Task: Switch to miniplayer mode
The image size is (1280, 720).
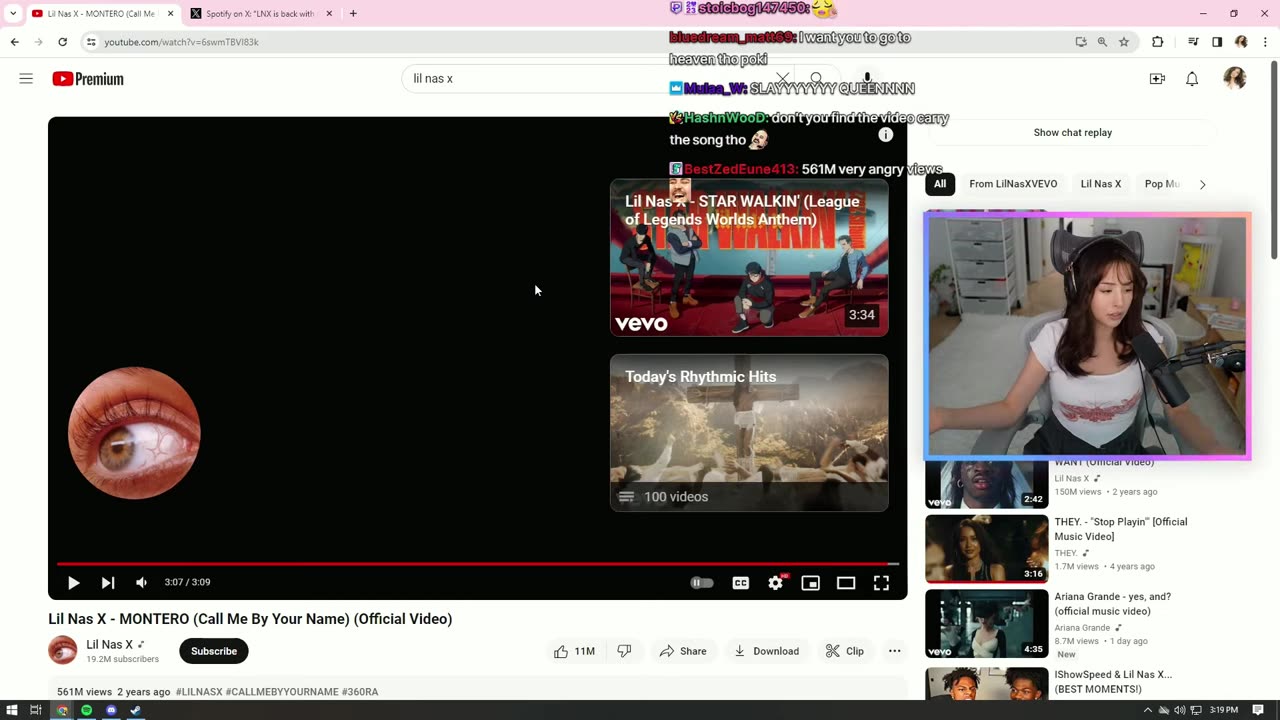Action: pyautogui.click(x=811, y=583)
